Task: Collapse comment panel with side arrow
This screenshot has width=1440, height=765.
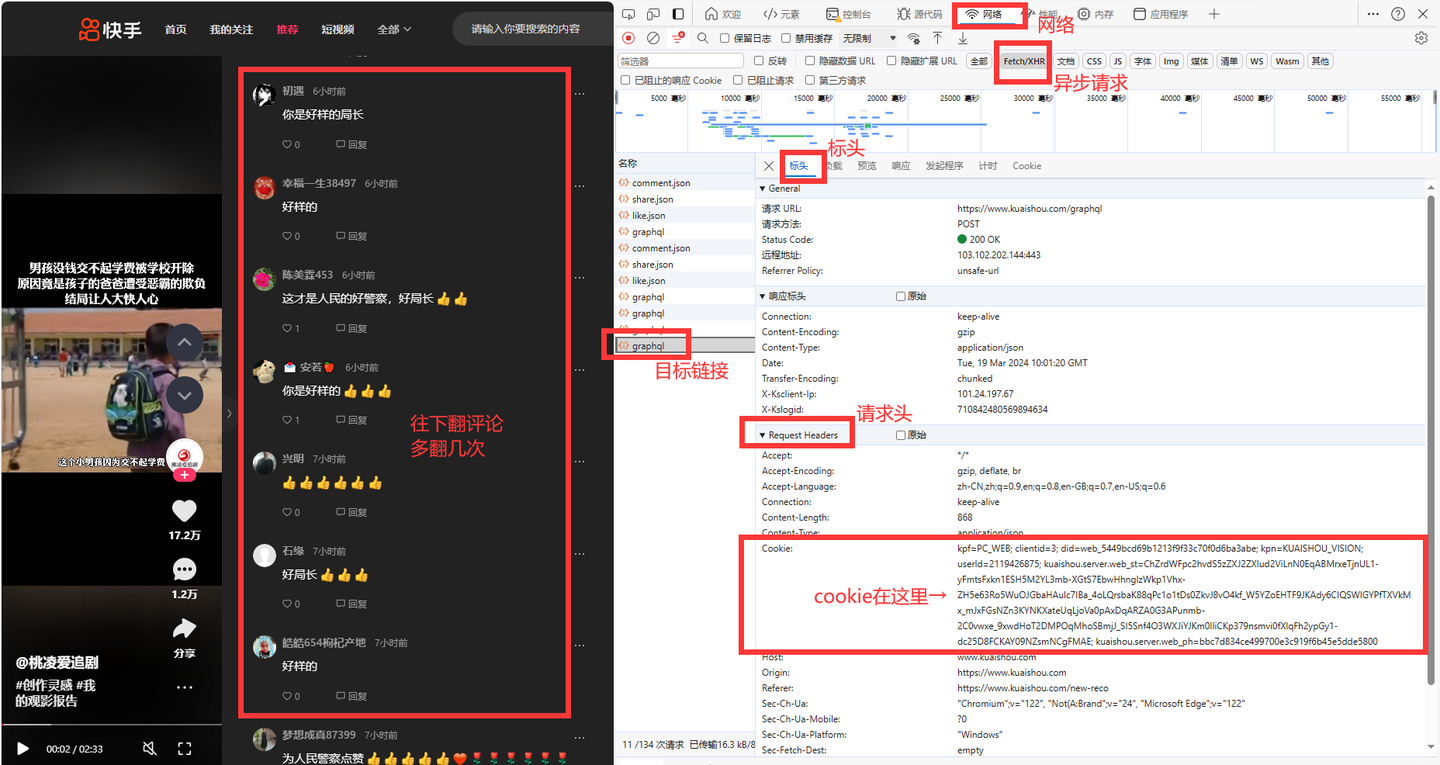Action: click(229, 412)
